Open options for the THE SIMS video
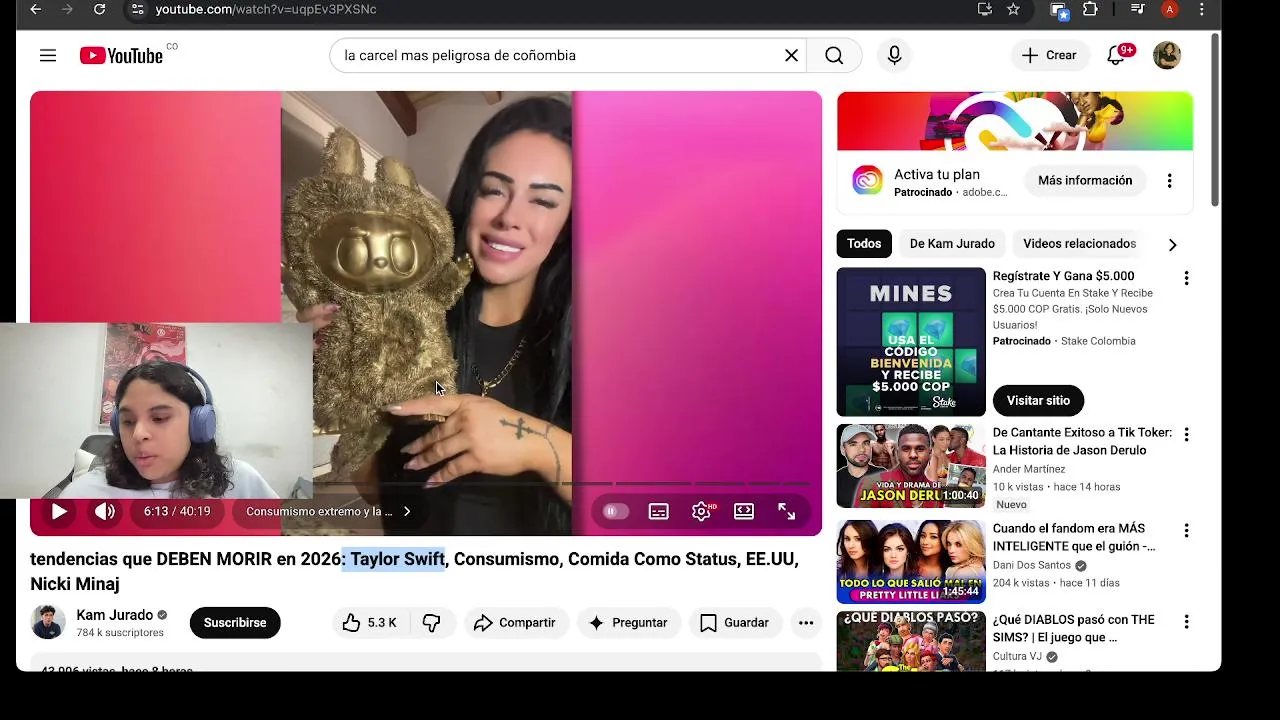The image size is (1280, 720). point(1186,622)
